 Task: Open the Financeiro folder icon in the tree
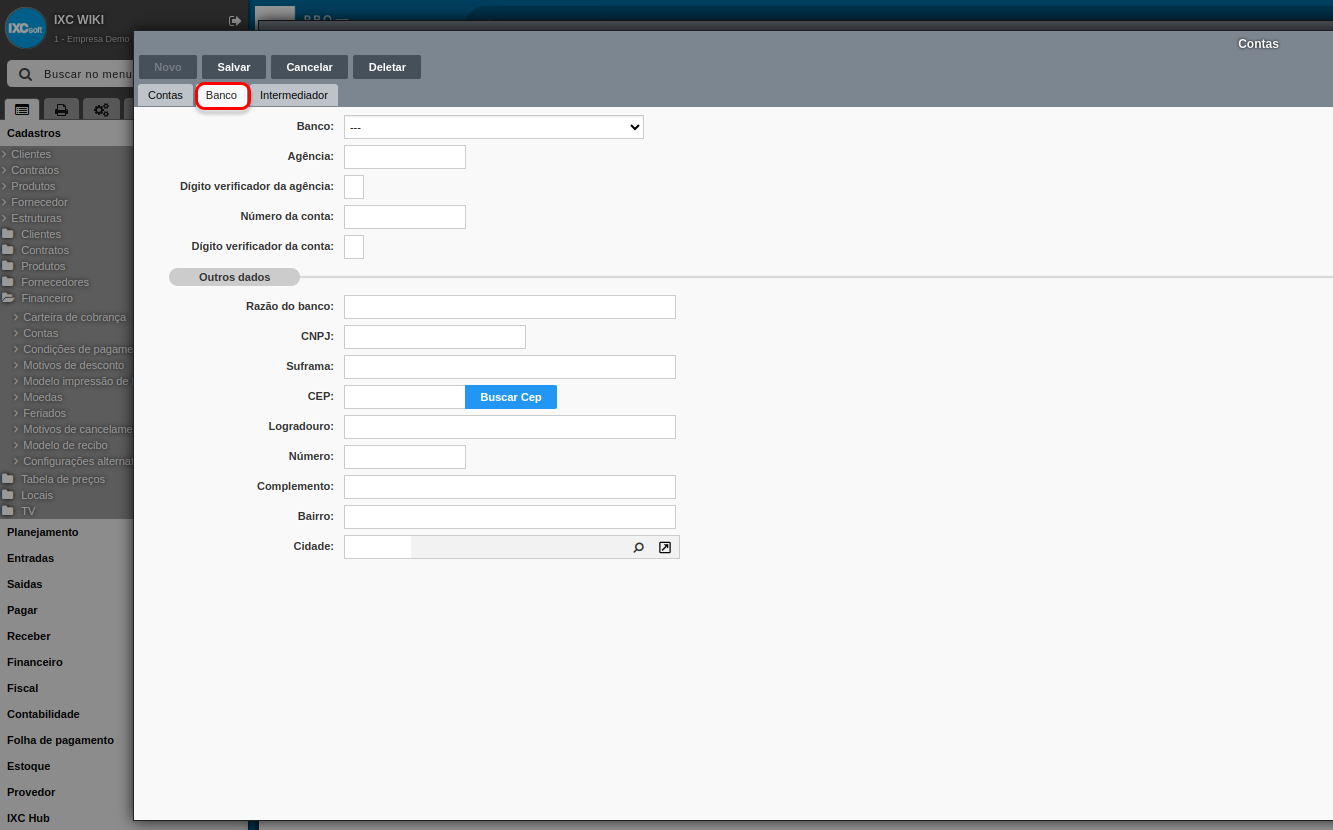click(8, 298)
